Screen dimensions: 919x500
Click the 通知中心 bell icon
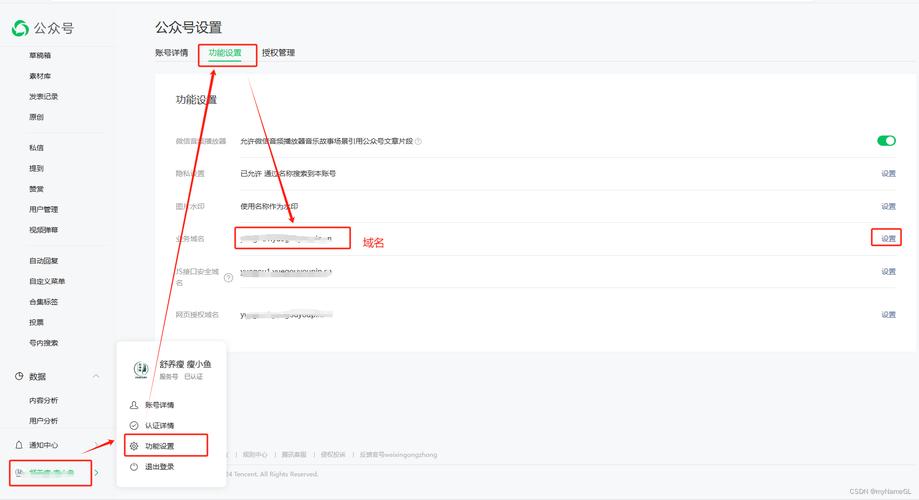tap(19, 445)
